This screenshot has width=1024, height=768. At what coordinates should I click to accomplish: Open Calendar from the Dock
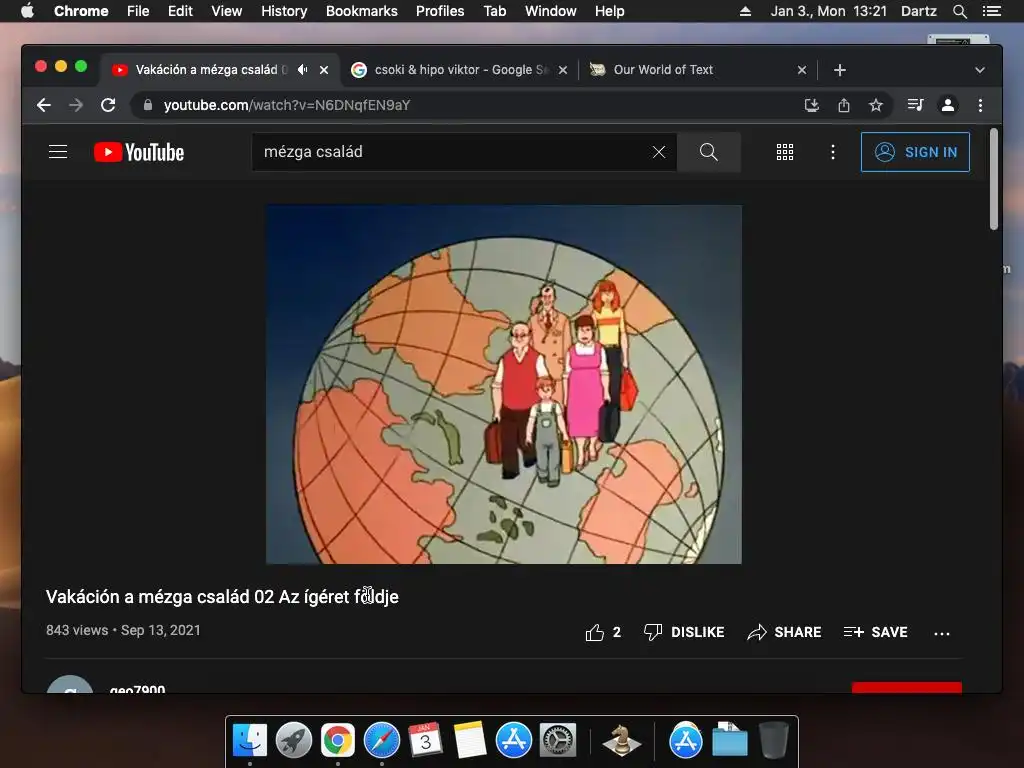[x=425, y=741]
